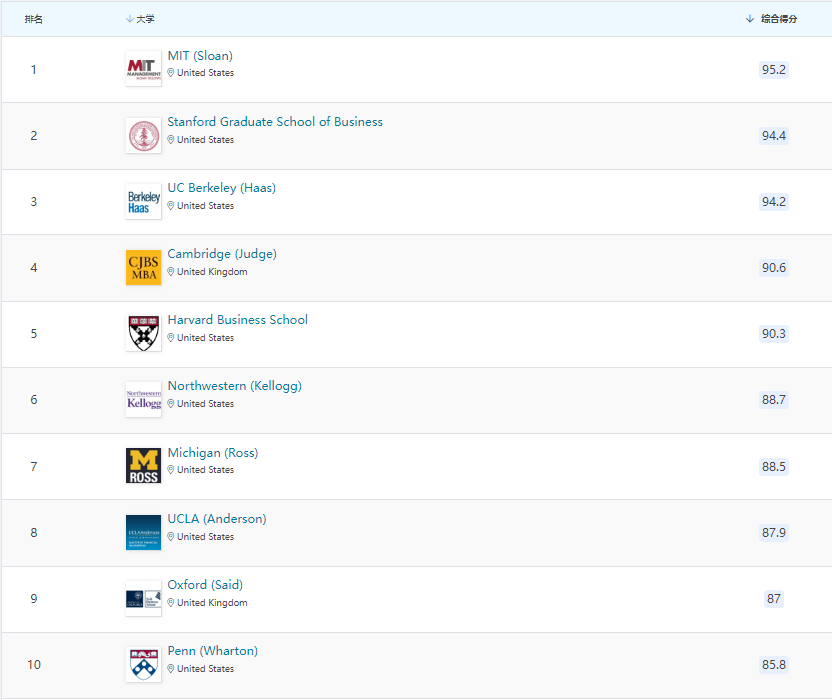Click the location pin under UCLA (Anderson)
Image resolution: width=832 pixels, height=700 pixels.
pos(171,537)
